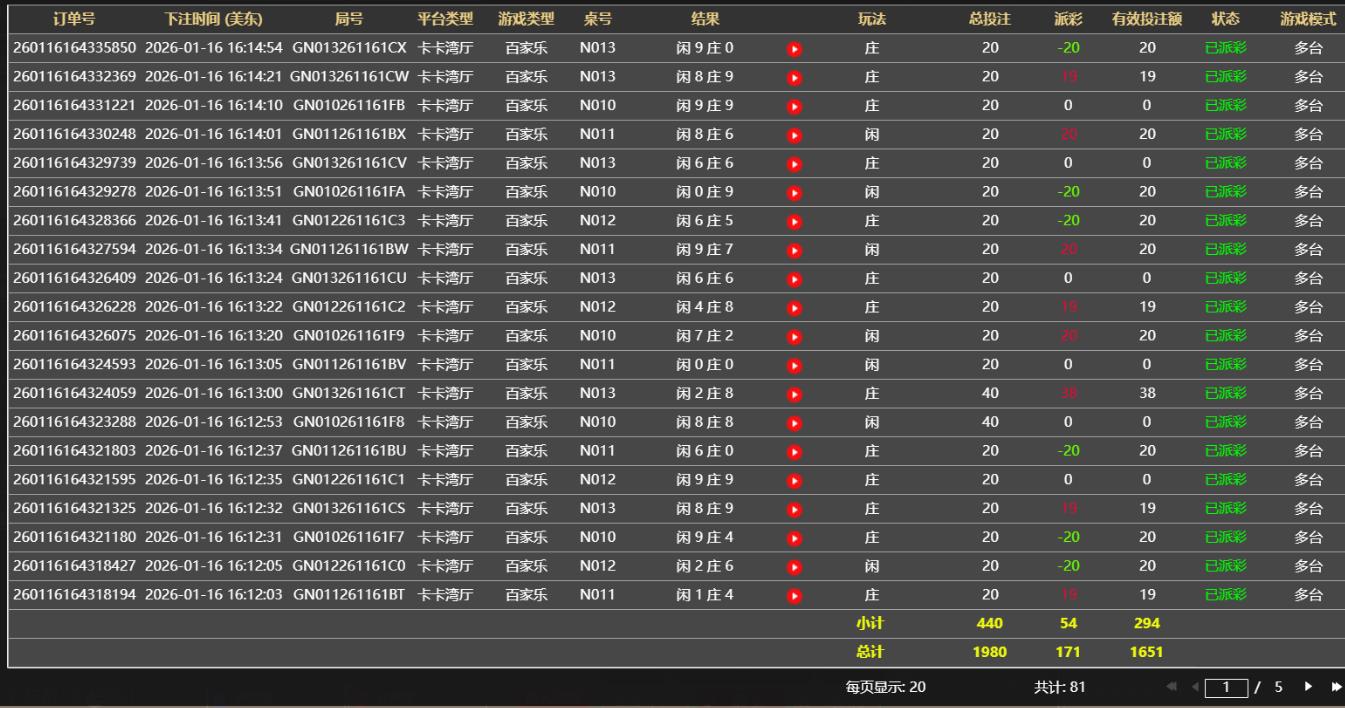Image resolution: width=1345 pixels, height=708 pixels.
Task: Click round number GN013261161CX
Action: pyautogui.click(x=349, y=48)
